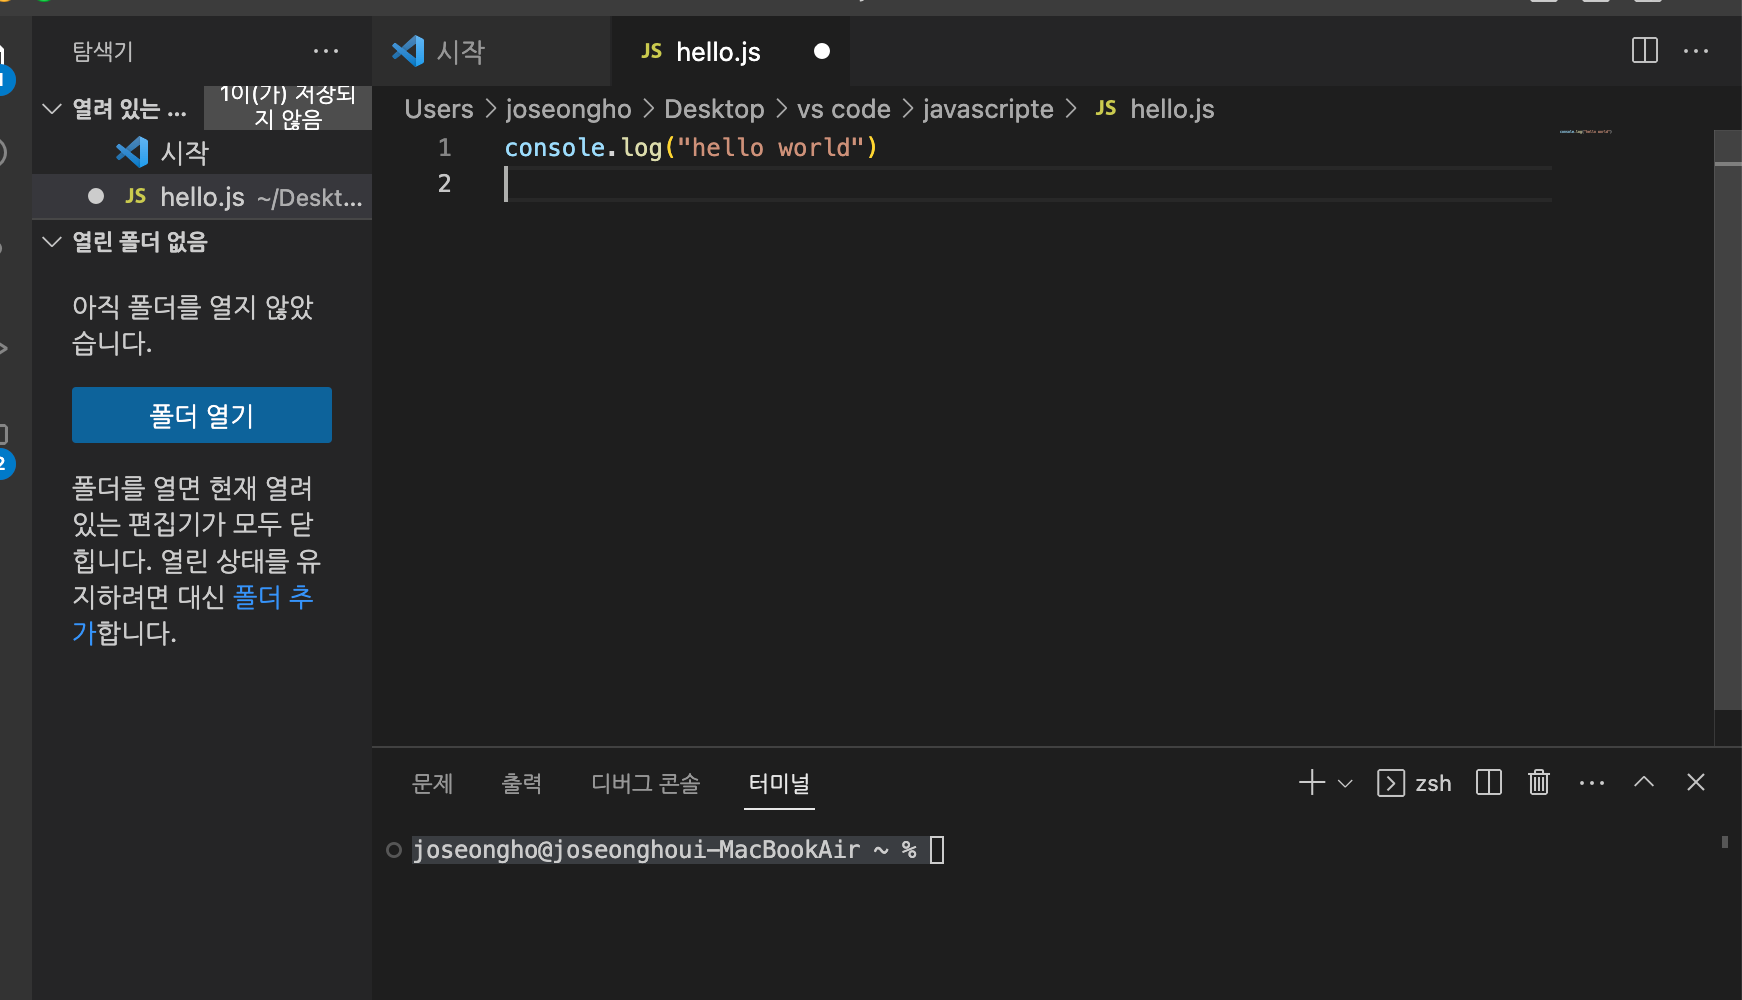
Task: Kill terminal using the trash icon
Action: [x=1539, y=783]
